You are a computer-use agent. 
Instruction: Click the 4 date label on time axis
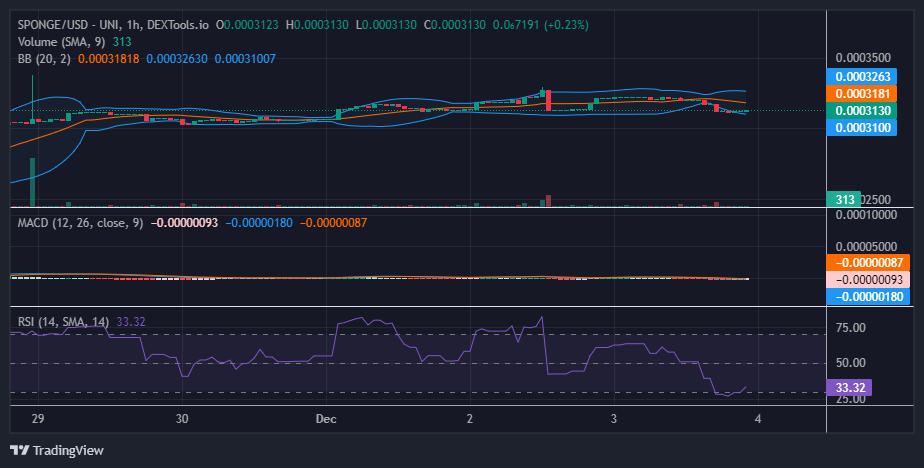758,419
